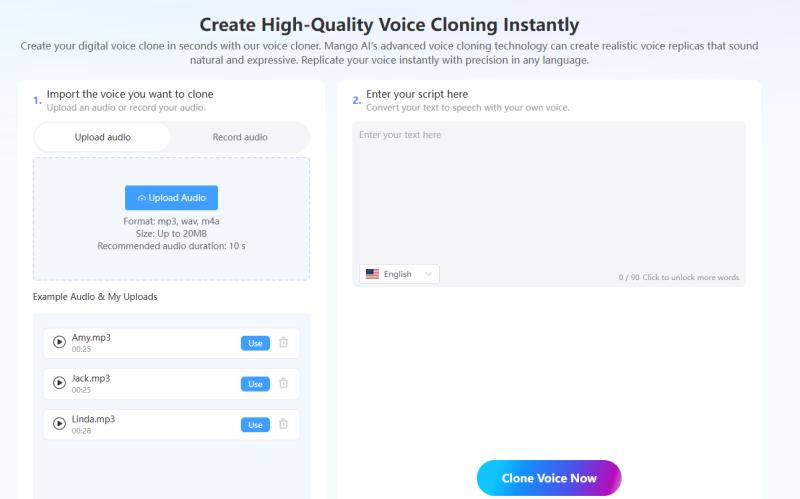Switch to the Upload audio tab
Image resolution: width=800 pixels, height=499 pixels.
click(102, 137)
